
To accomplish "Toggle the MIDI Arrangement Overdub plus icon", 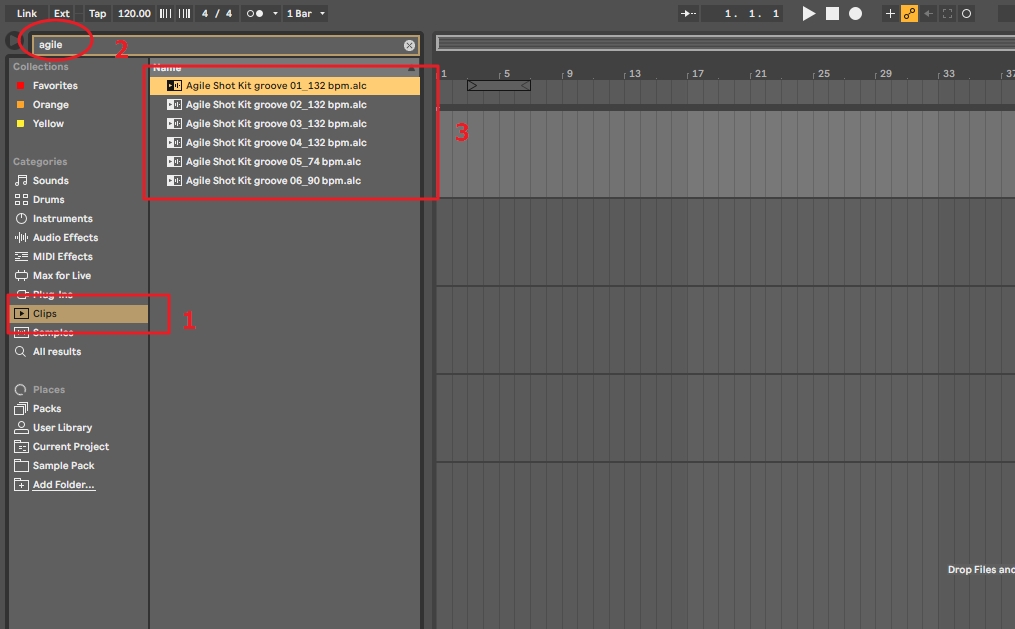I will click(890, 13).
